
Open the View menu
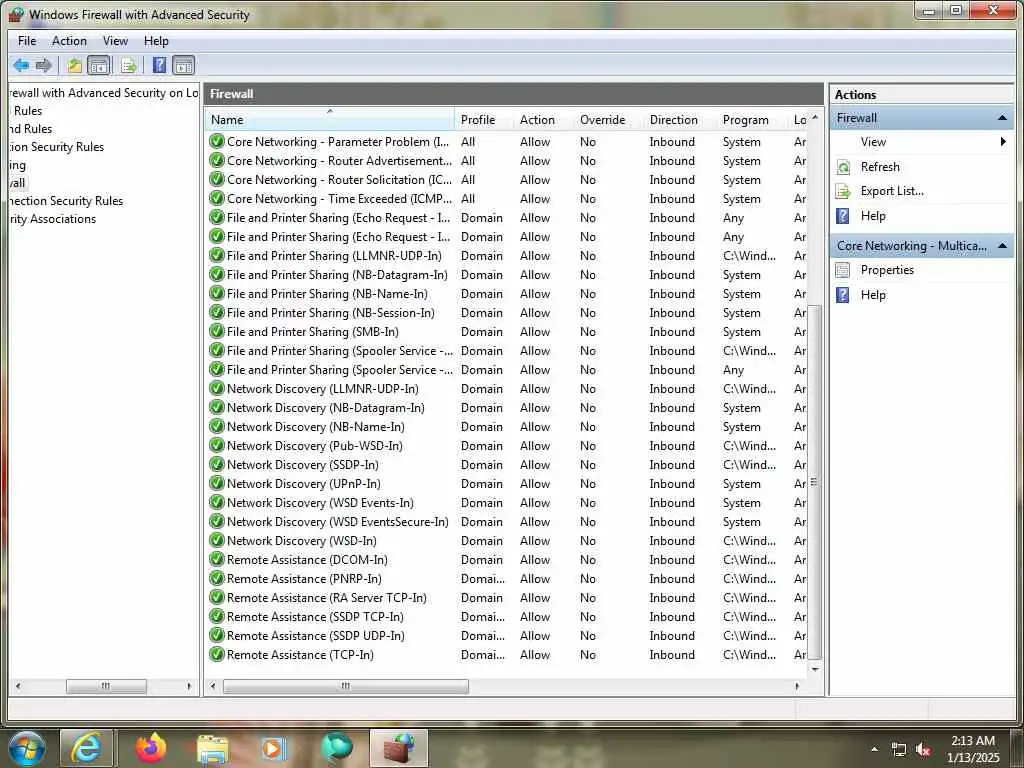[x=115, y=40]
